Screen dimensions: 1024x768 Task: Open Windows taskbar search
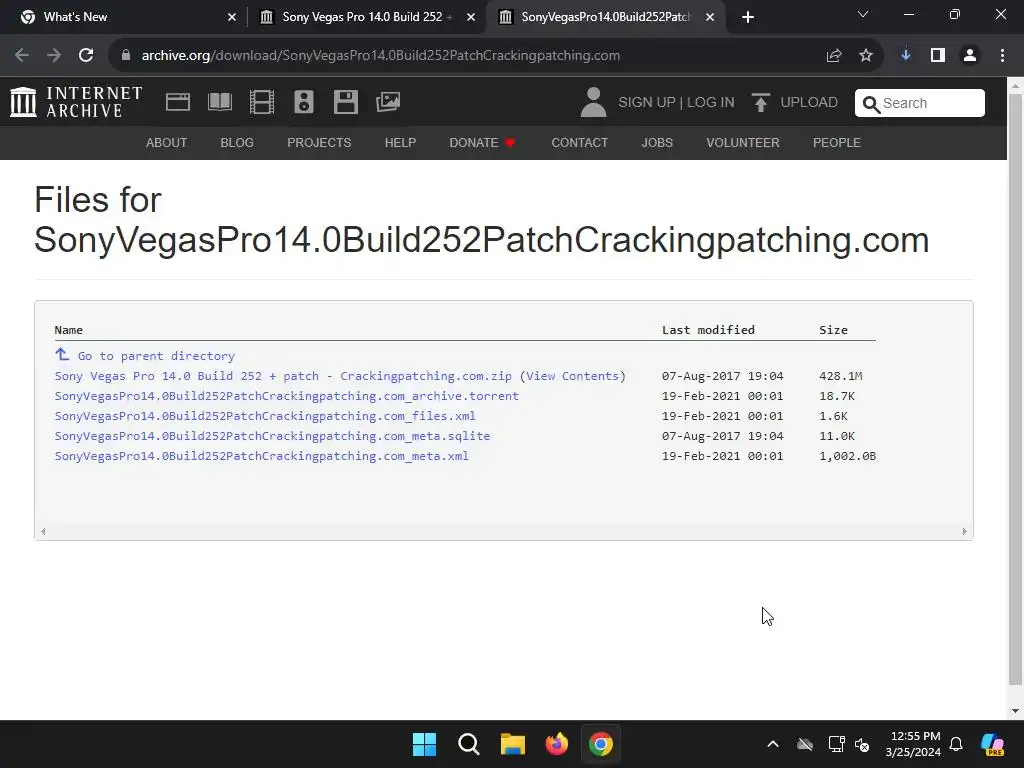[x=468, y=744]
